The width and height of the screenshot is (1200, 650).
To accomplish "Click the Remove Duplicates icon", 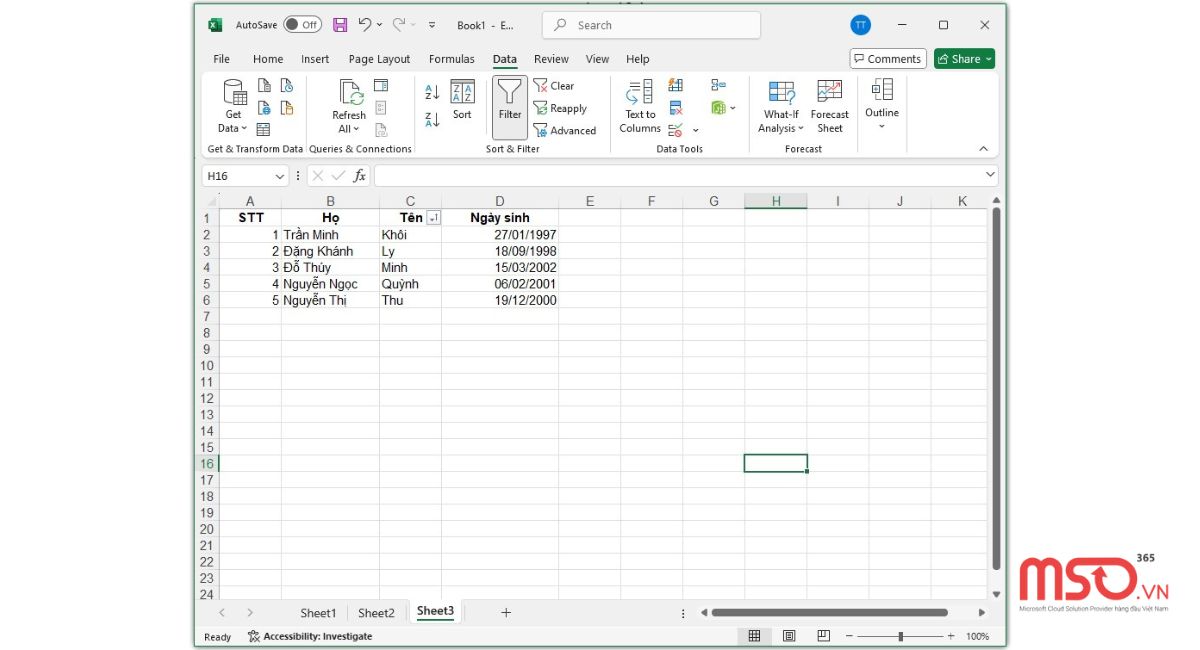I will [675, 108].
